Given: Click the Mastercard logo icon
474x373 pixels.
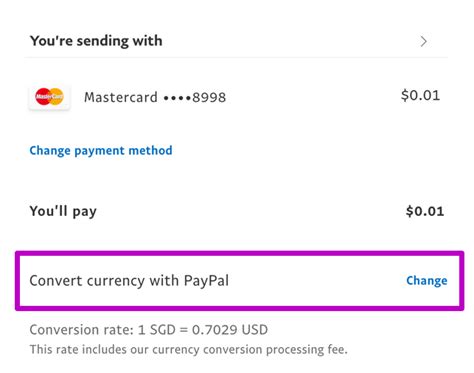Looking at the screenshot, I should click(49, 97).
